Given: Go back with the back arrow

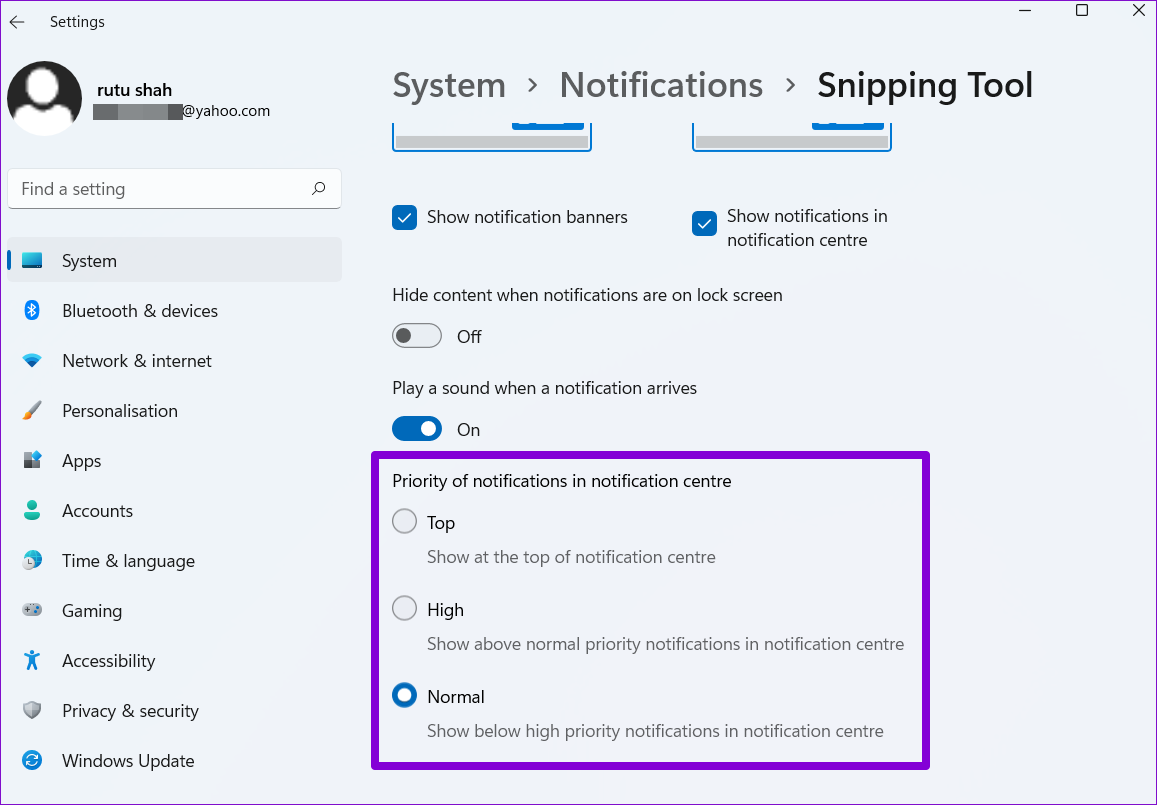Looking at the screenshot, I should 16,21.
